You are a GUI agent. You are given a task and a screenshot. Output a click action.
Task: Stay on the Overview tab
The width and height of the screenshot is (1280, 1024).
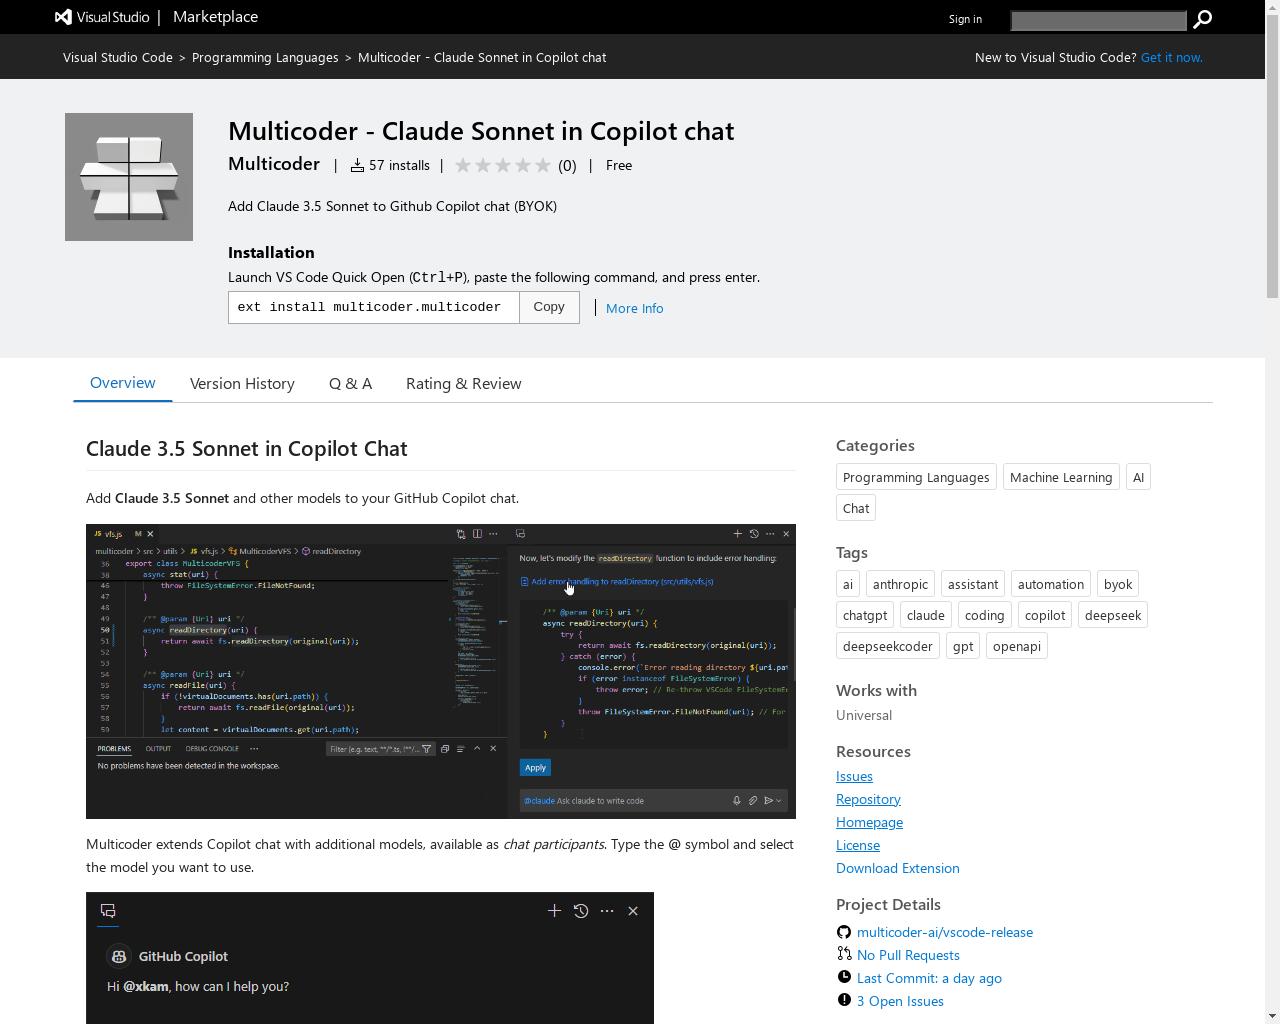(x=122, y=383)
